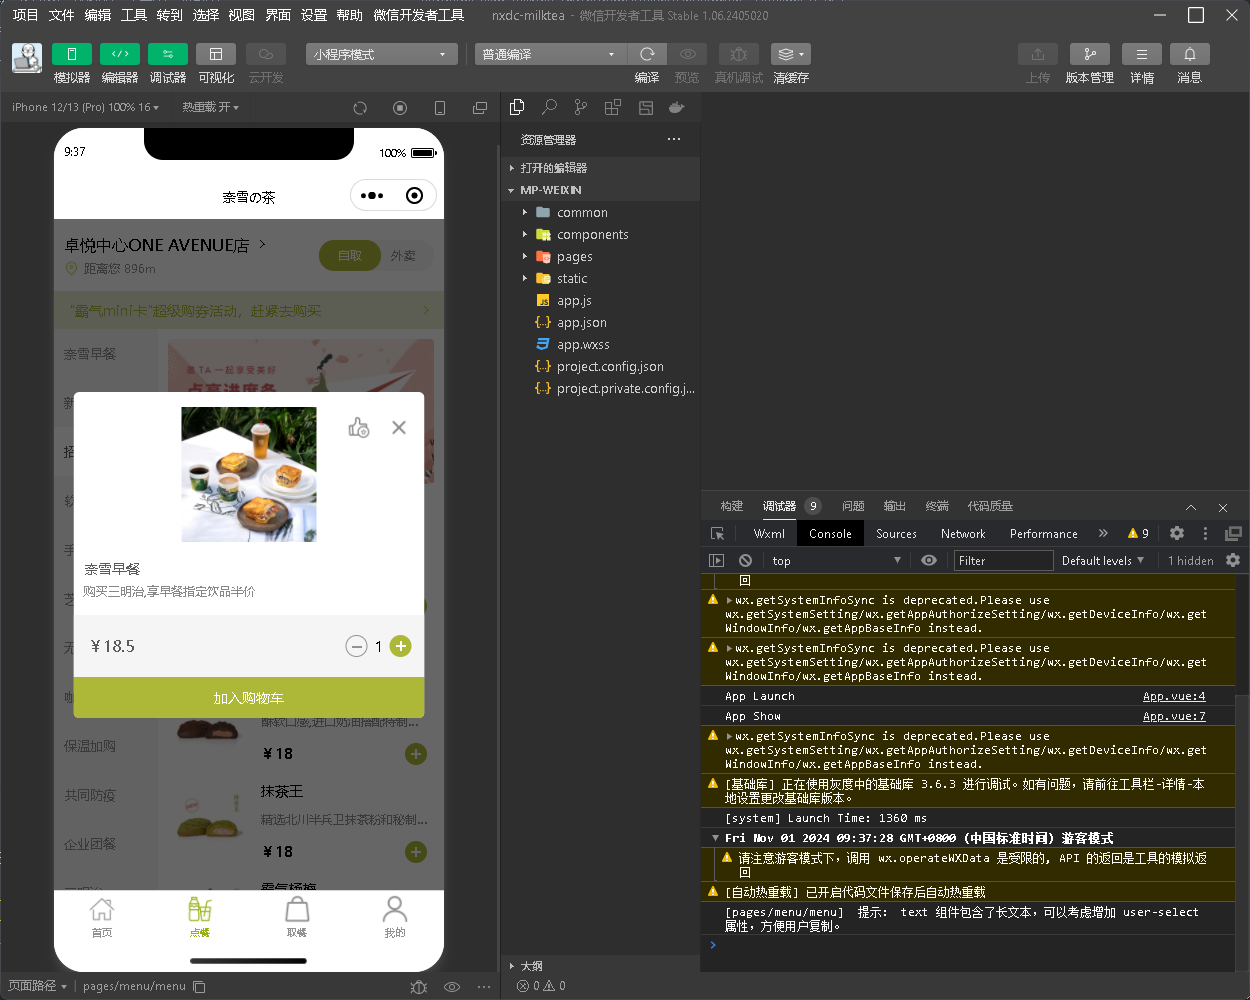This screenshot has width=1250, height=1000.
Task: Detach the simulator into separate window
Action: pos(480,107)
